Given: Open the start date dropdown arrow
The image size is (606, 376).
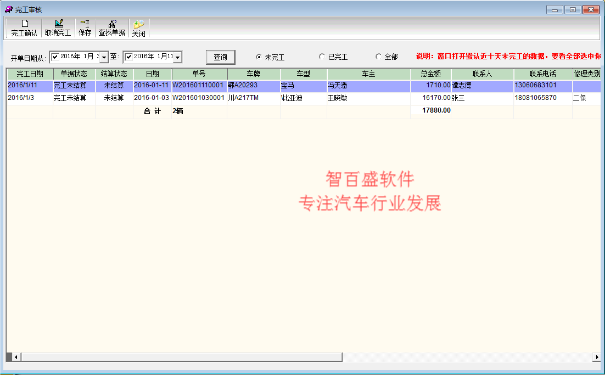Looking at the screenshot, I should tap(104, 58).
